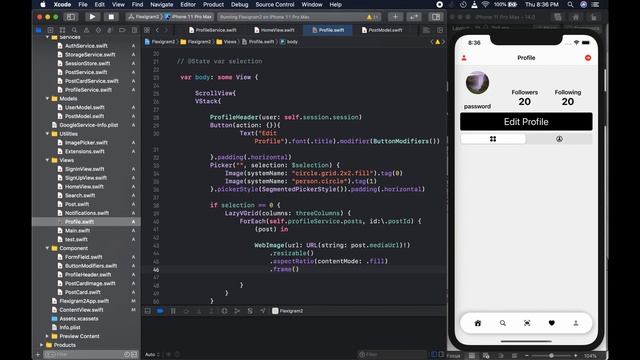The width and height of the screenshot is (640, 360).
Task: Open Spotlight search in menu bar
Action: [570, 4]
